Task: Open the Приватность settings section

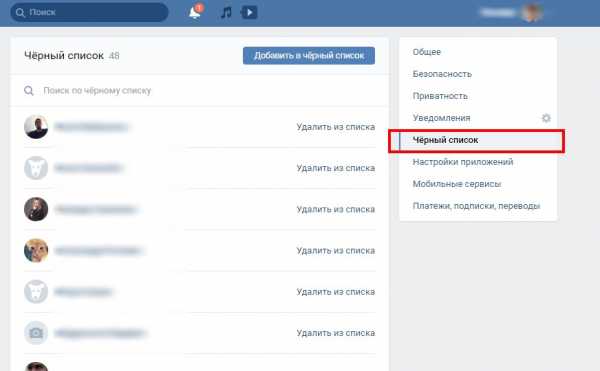Action: point(440,96)
